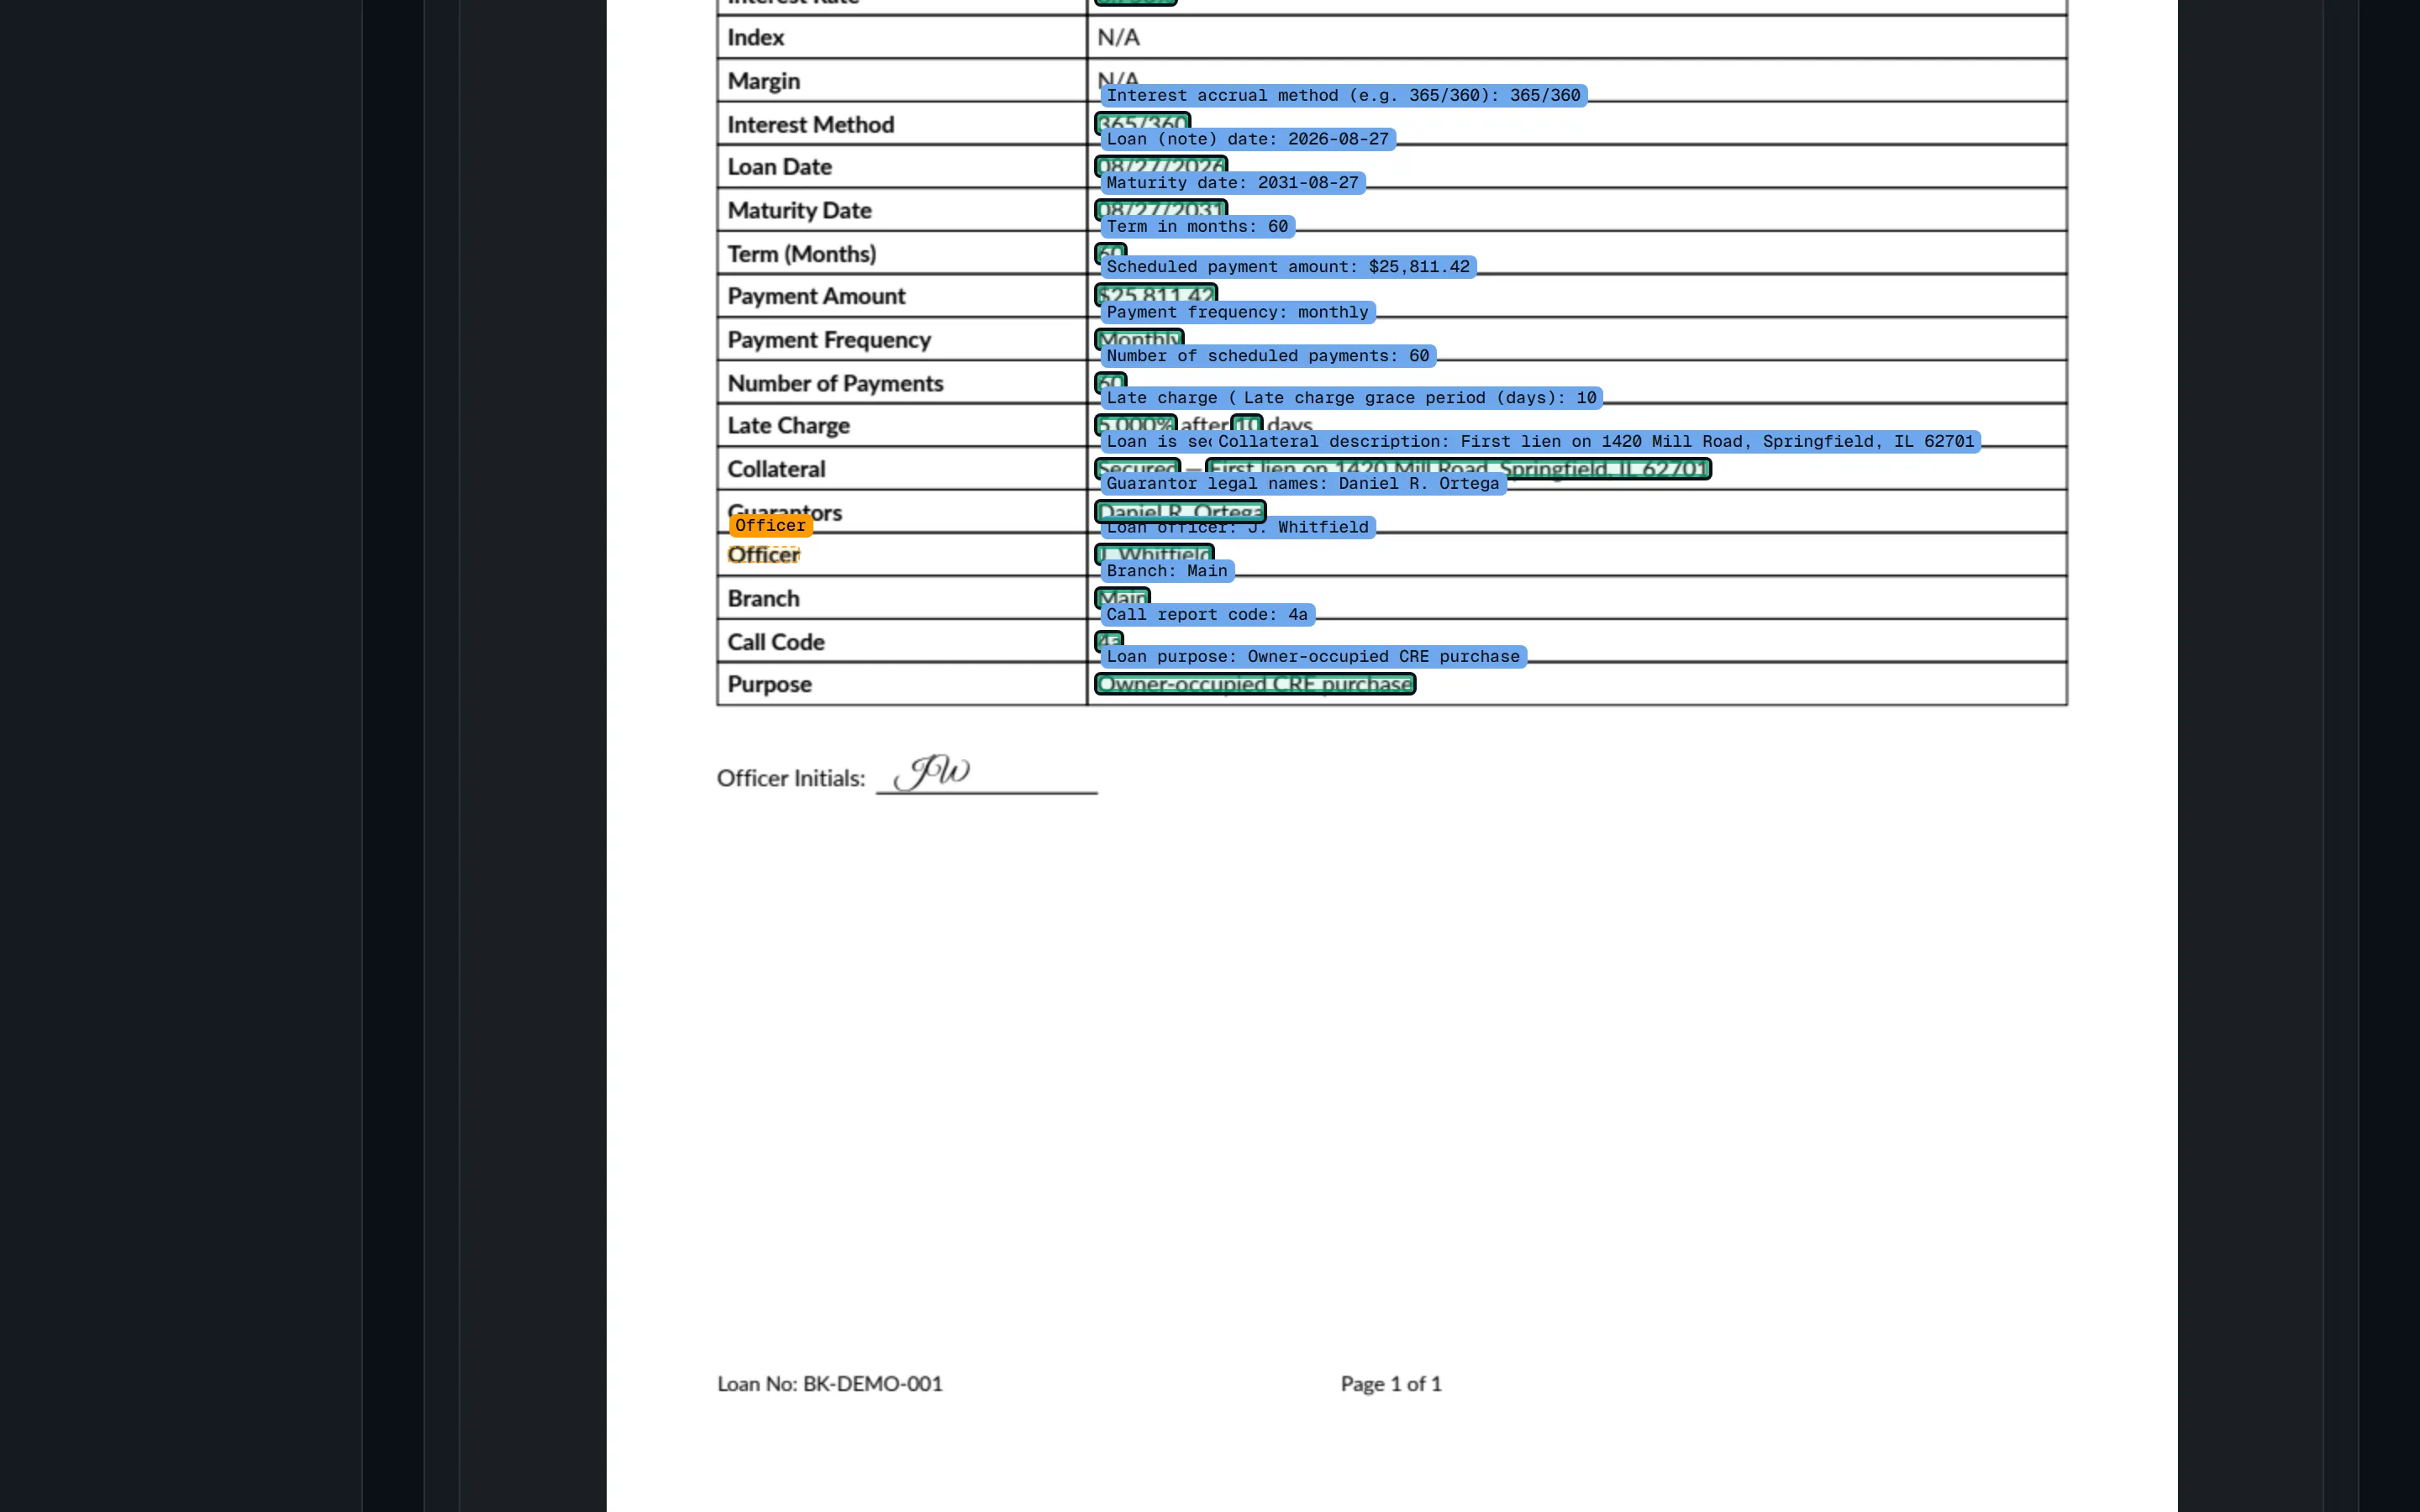Click the "Loan Date" row label

coord(779,167)
